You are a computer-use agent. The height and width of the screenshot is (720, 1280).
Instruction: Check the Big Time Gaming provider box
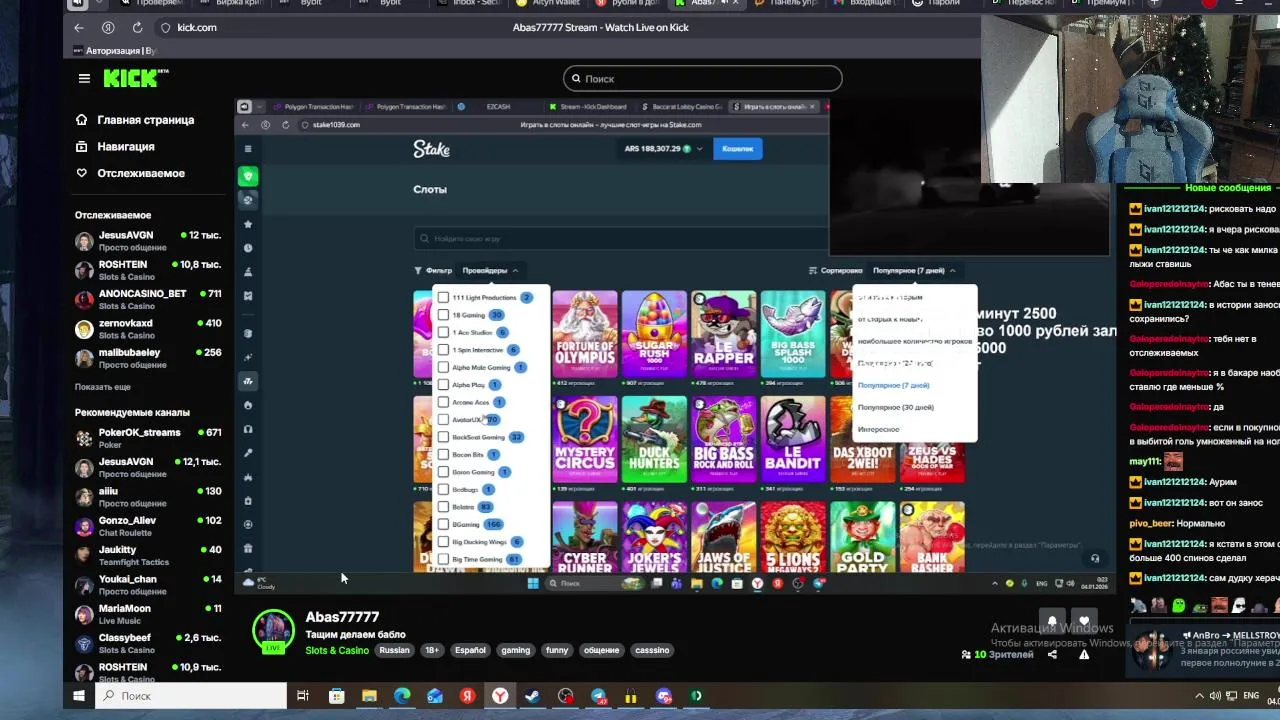point(443,559)
